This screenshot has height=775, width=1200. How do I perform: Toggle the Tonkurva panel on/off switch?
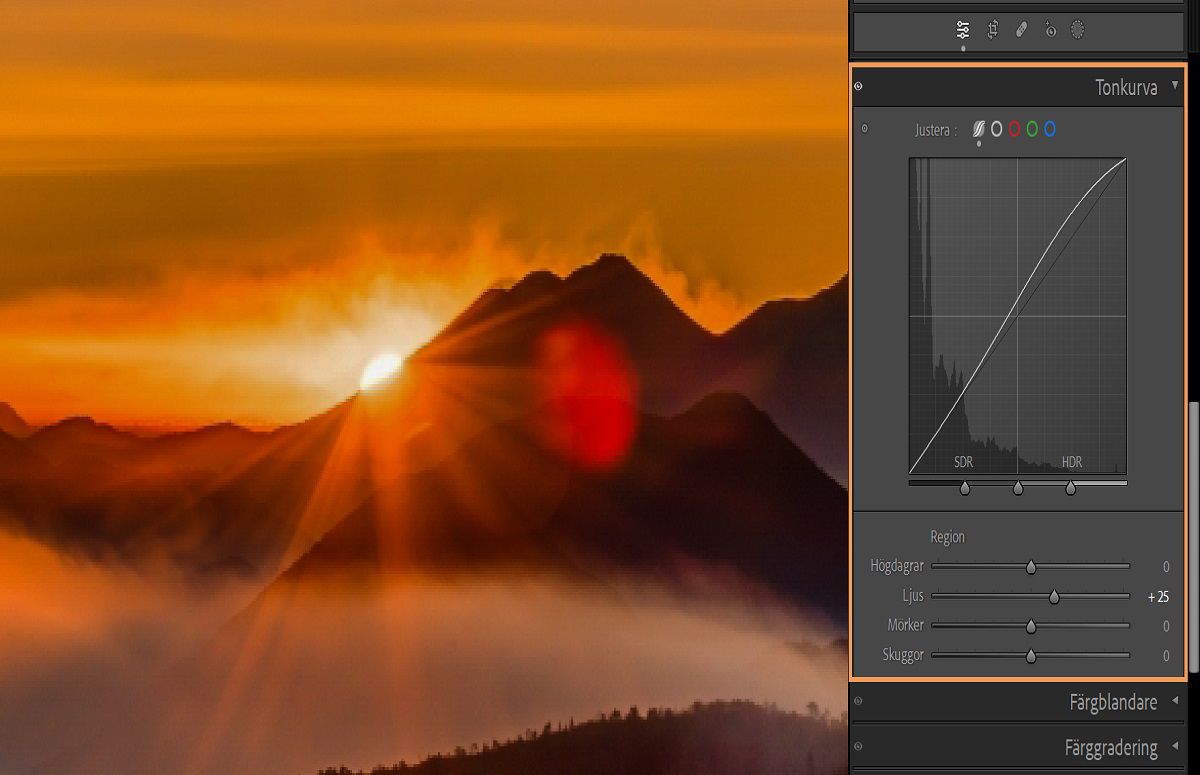coord(858,87)
